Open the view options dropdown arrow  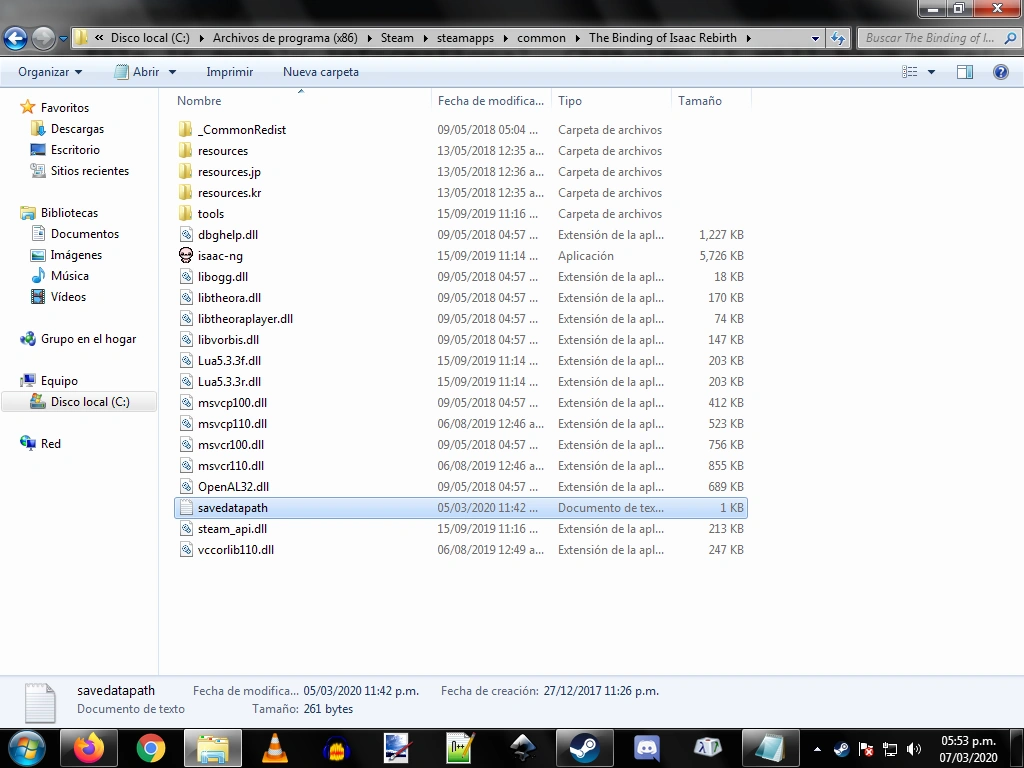[932, 72]
